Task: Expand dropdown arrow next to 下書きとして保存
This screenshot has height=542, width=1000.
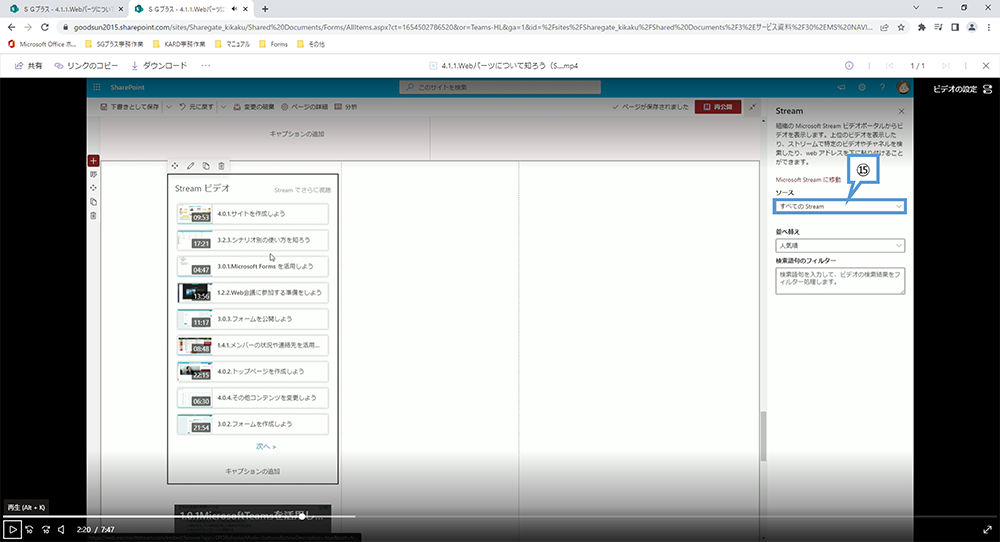Action: pos(169,107)
